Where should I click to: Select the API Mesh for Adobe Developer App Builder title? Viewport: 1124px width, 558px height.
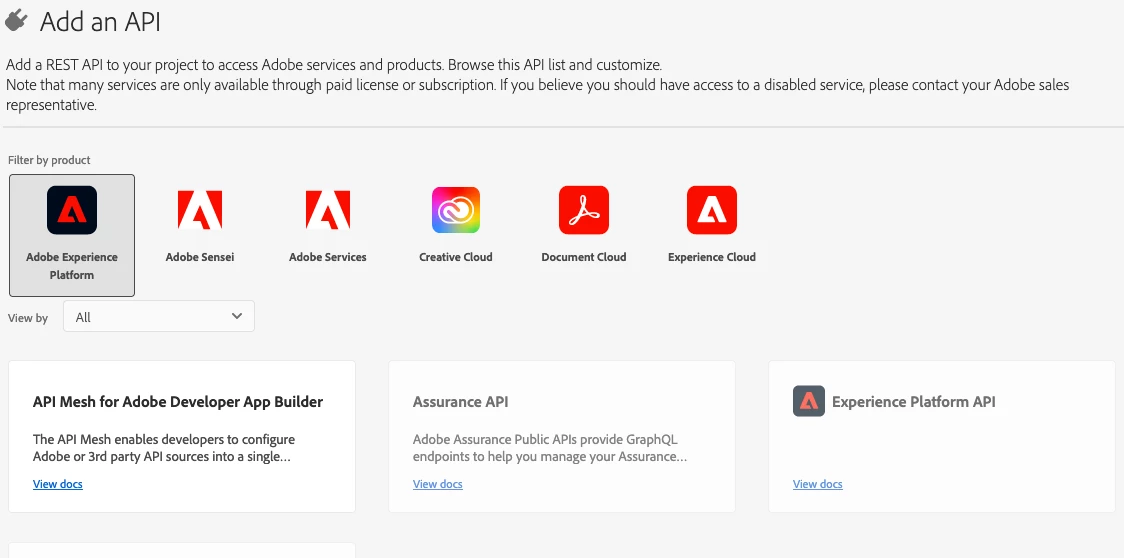point(178,402)
